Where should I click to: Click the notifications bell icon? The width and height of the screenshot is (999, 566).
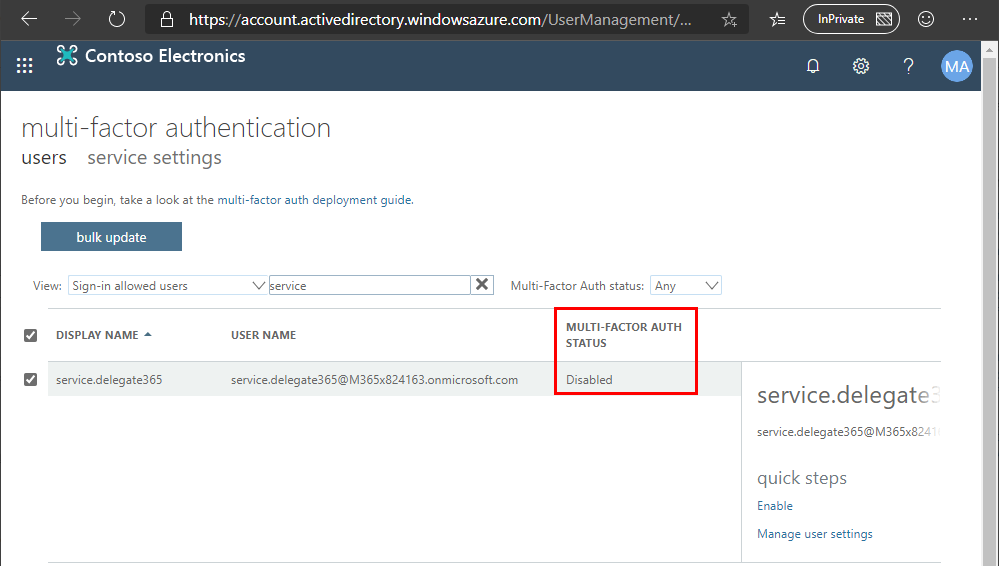(813, 66)
